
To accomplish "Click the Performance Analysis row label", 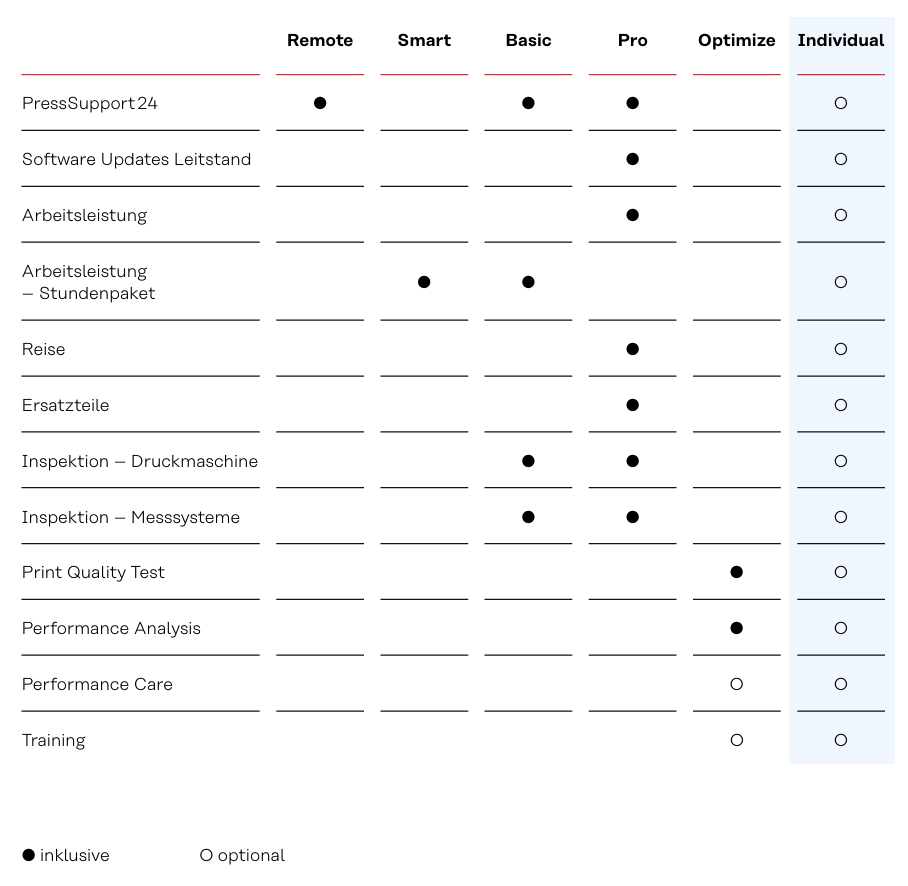I will 111,628.
